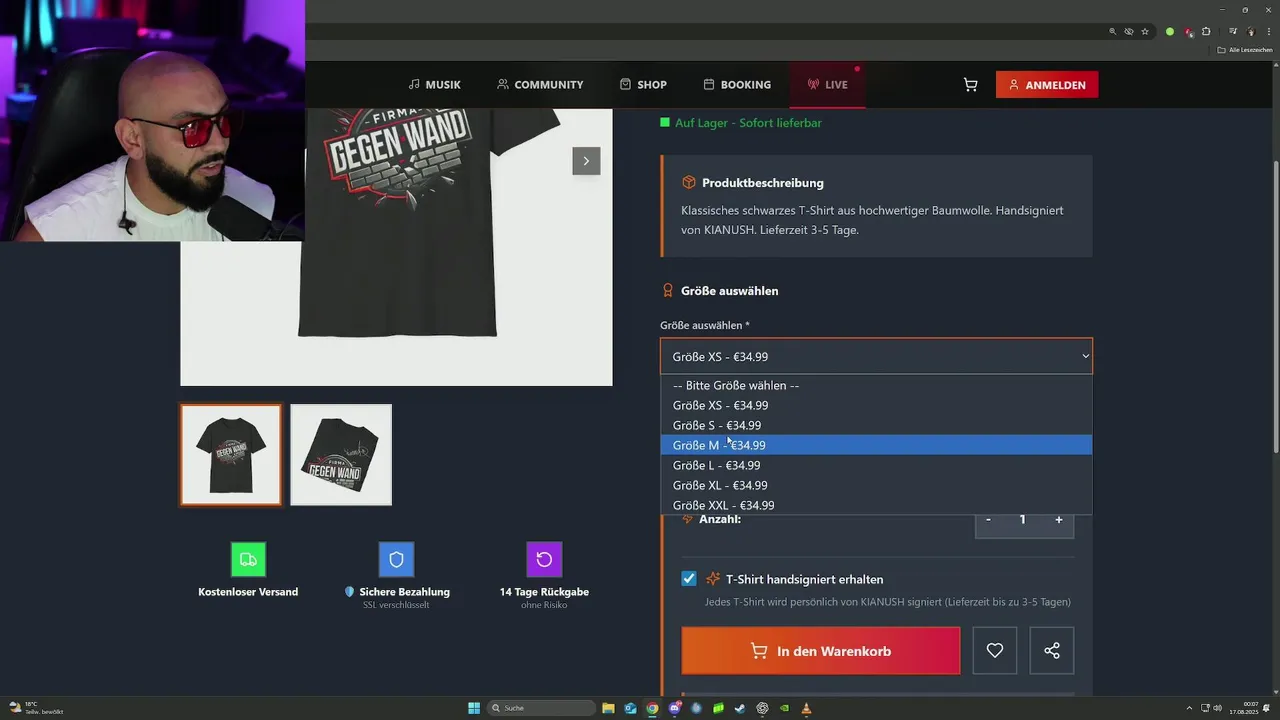The width and height of the screenshot is (1280, 720).
Task: Click the 'Auf Lager - Sofort lieferbar' text
Action: click(748, 123)
